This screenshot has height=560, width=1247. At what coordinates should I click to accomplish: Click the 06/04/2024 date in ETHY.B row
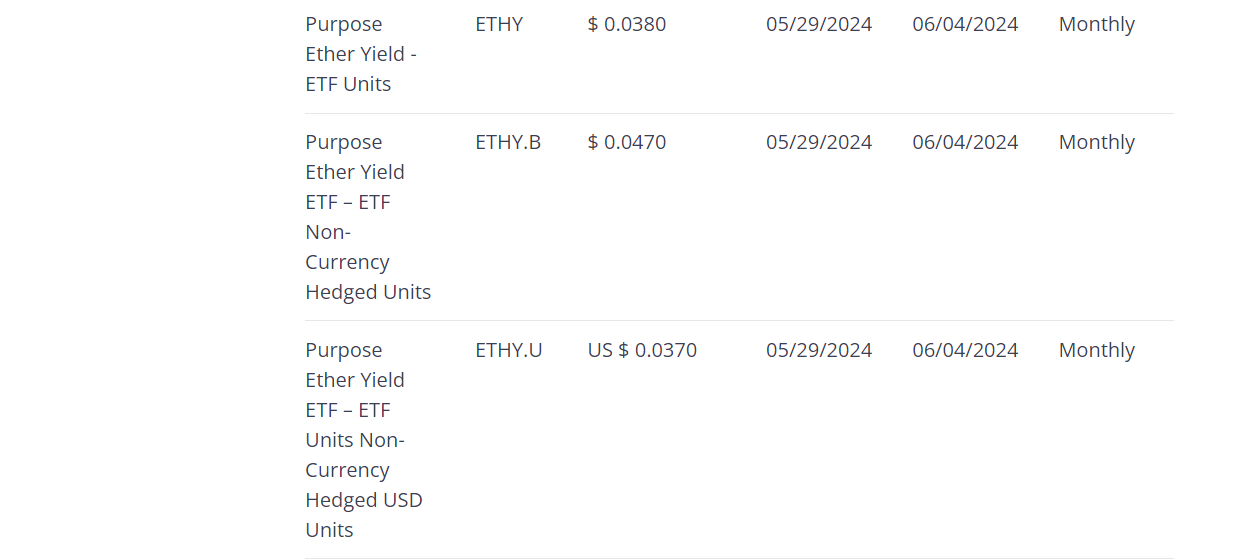[x=965, y=142]
